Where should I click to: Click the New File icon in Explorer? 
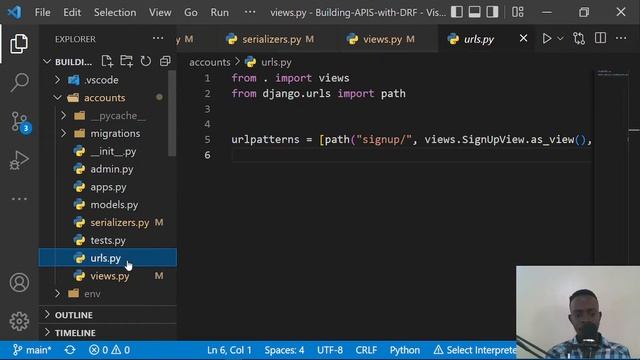(x=107, y=61)
